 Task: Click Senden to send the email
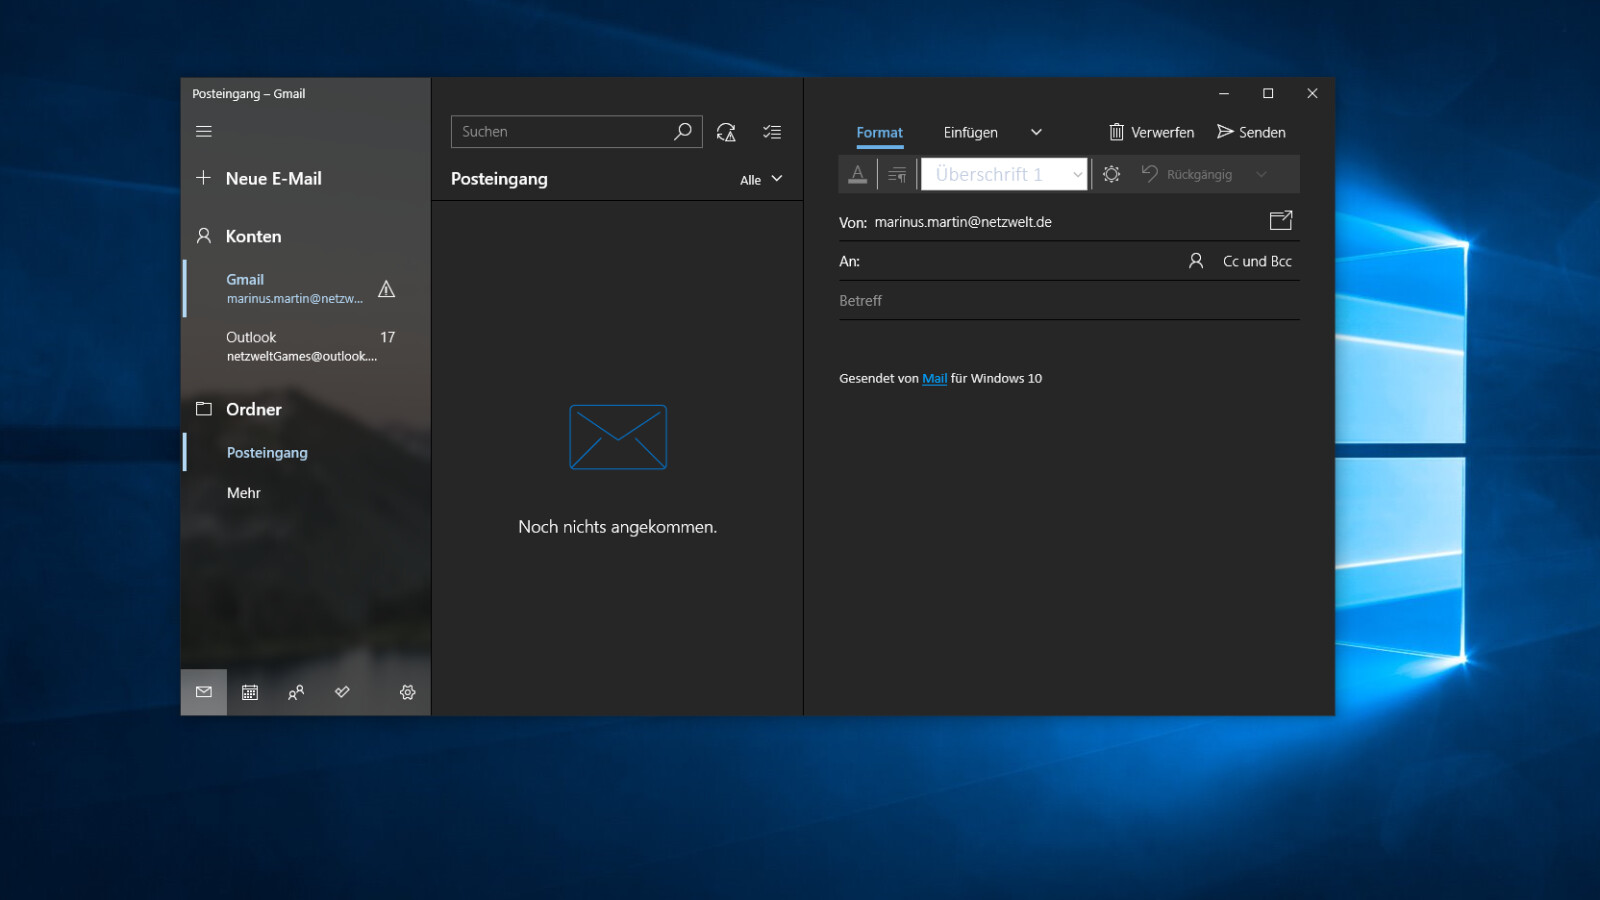[1251, 131]
